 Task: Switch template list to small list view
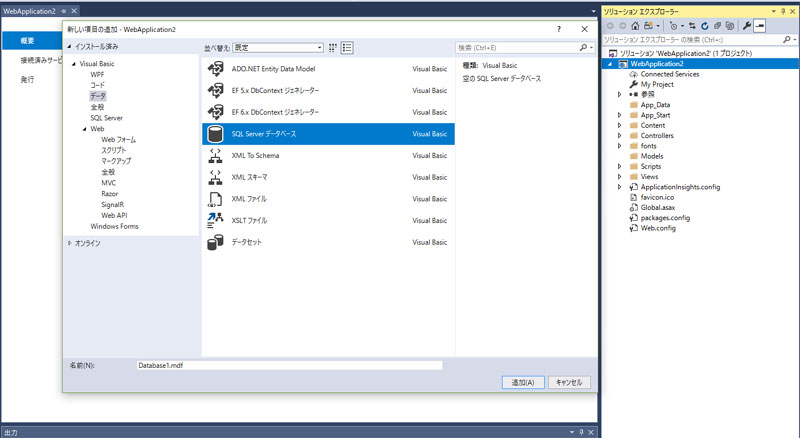point(347,47)
